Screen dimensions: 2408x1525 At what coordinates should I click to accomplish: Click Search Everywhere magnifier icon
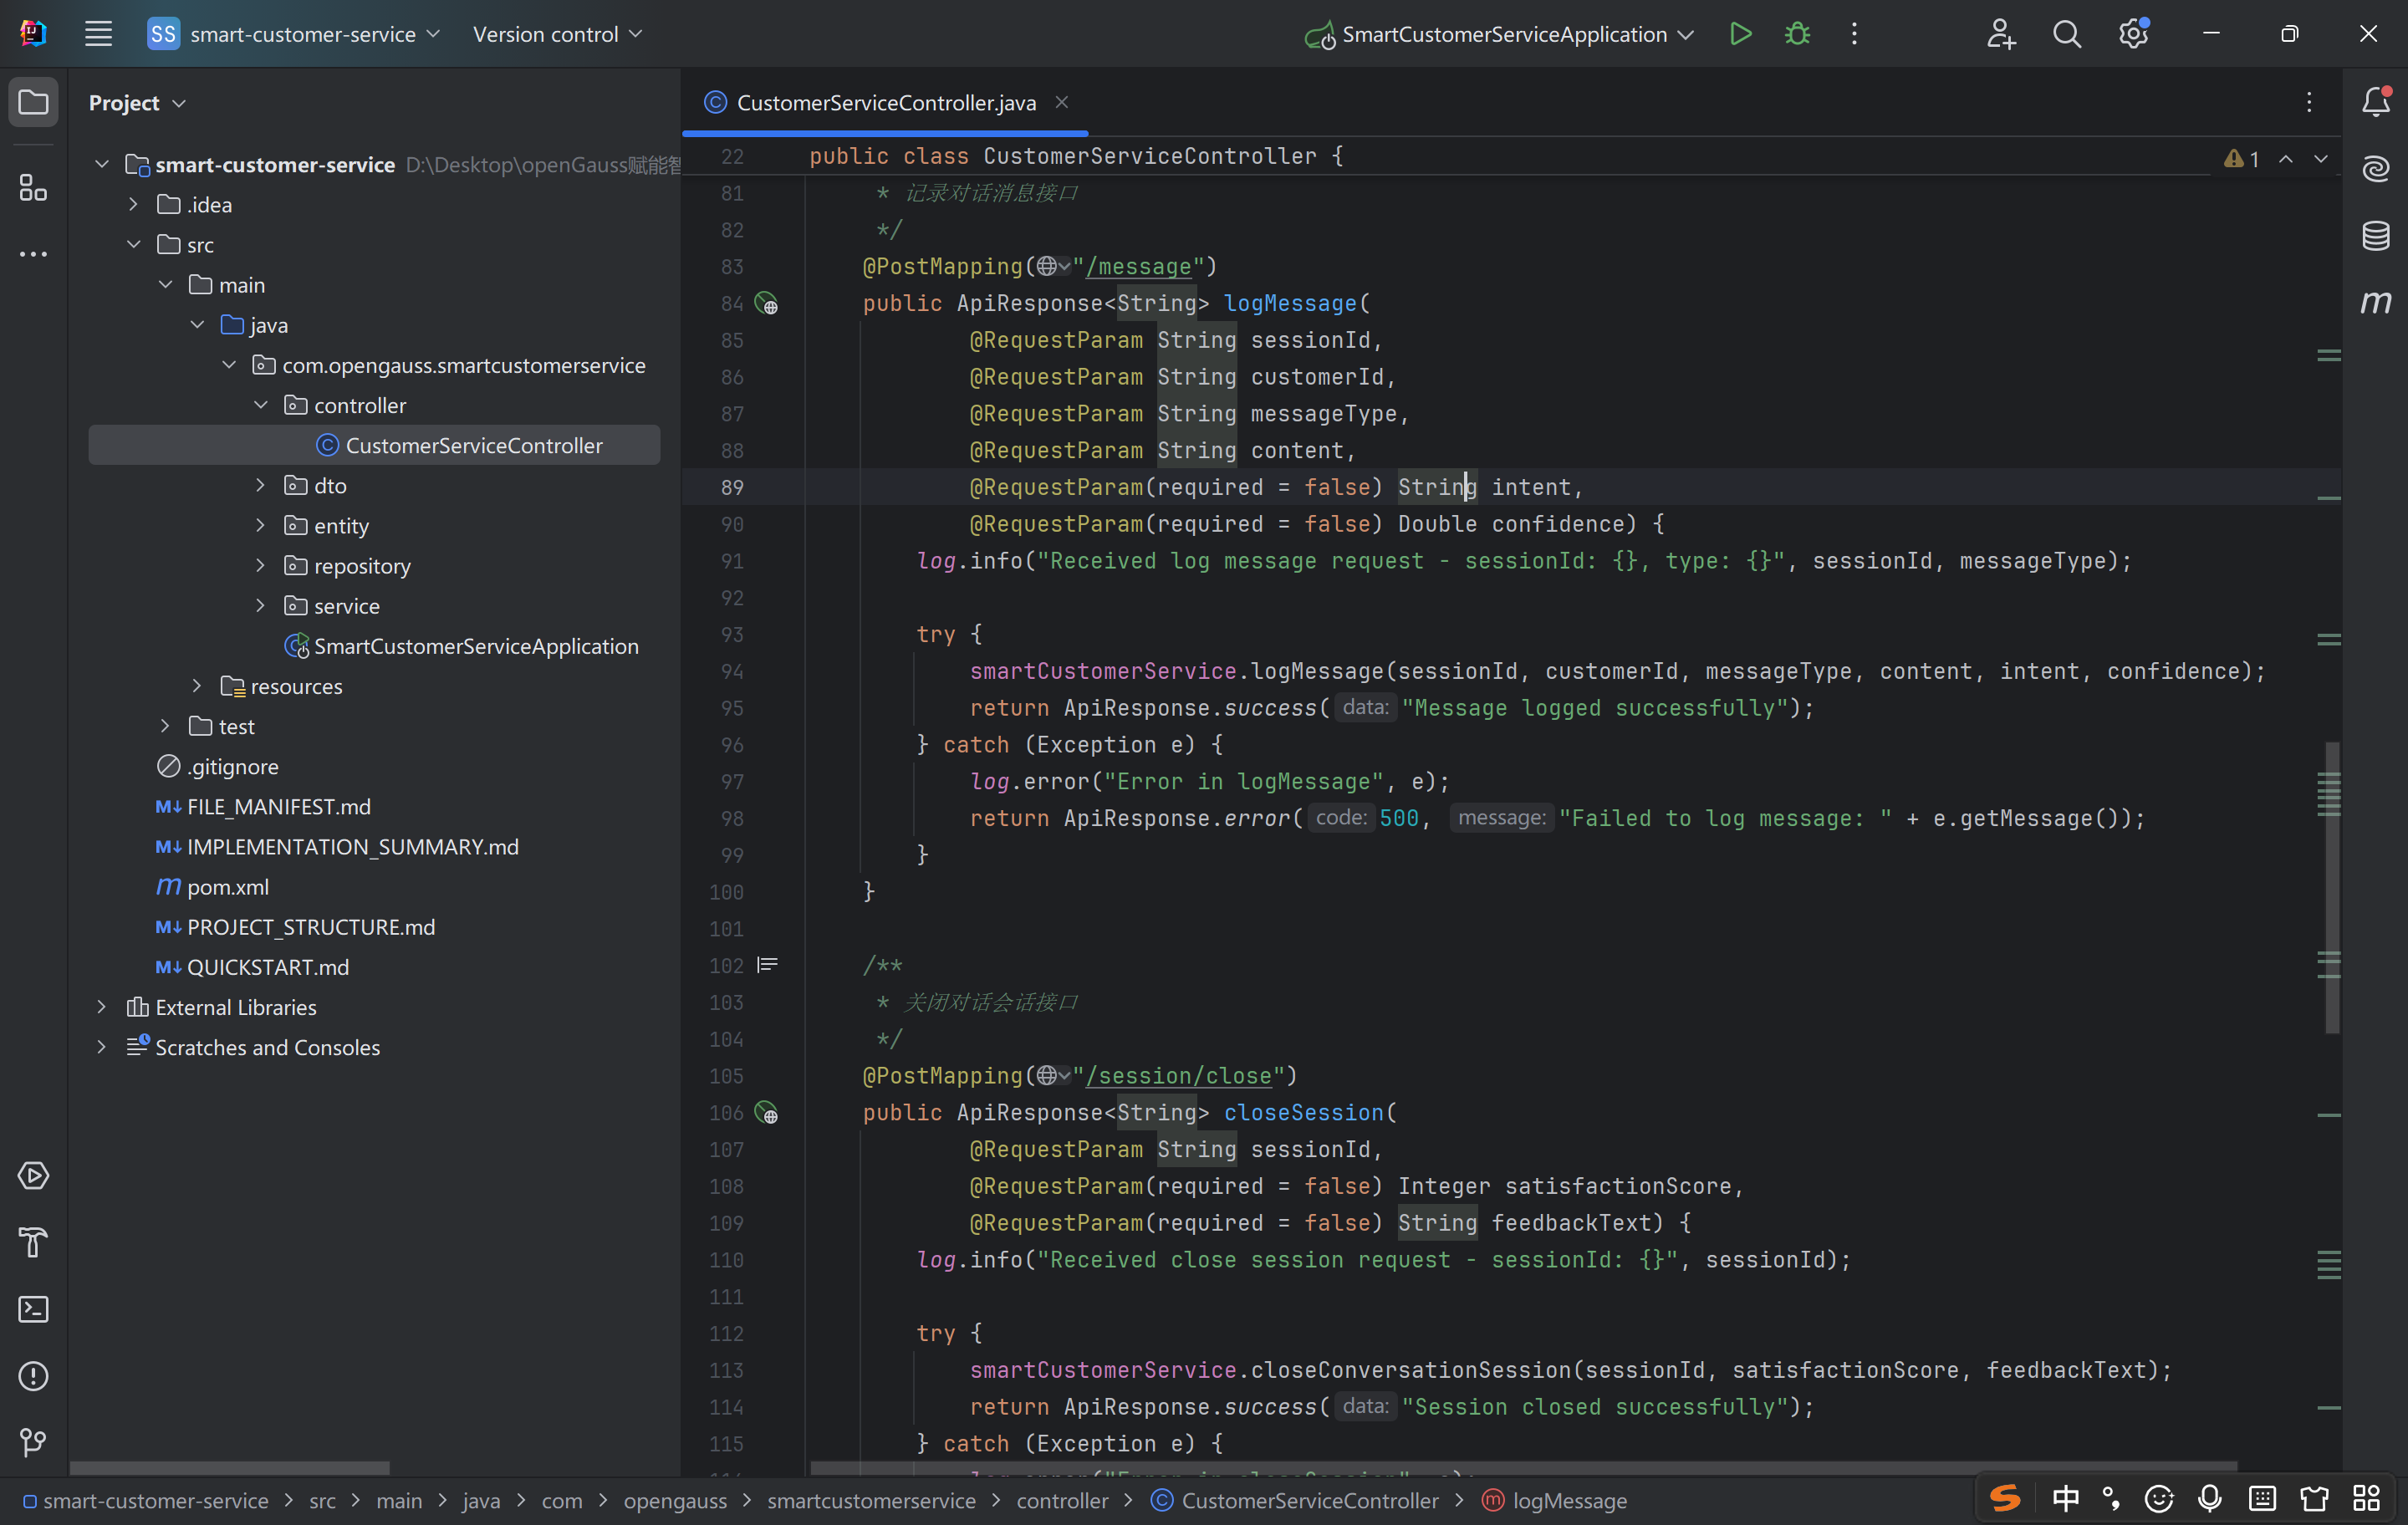click(2066, 34)
